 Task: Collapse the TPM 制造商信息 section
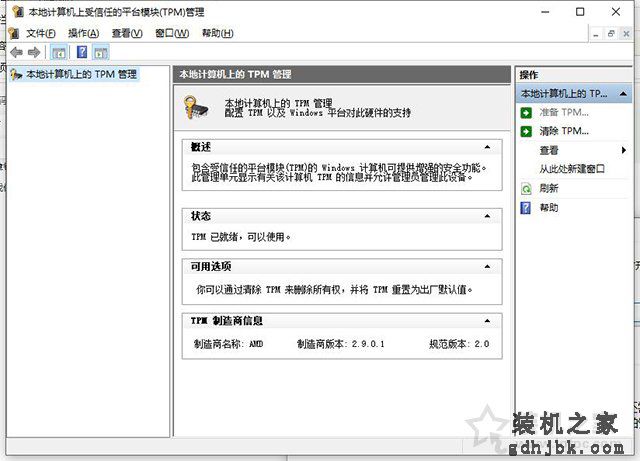487,321
